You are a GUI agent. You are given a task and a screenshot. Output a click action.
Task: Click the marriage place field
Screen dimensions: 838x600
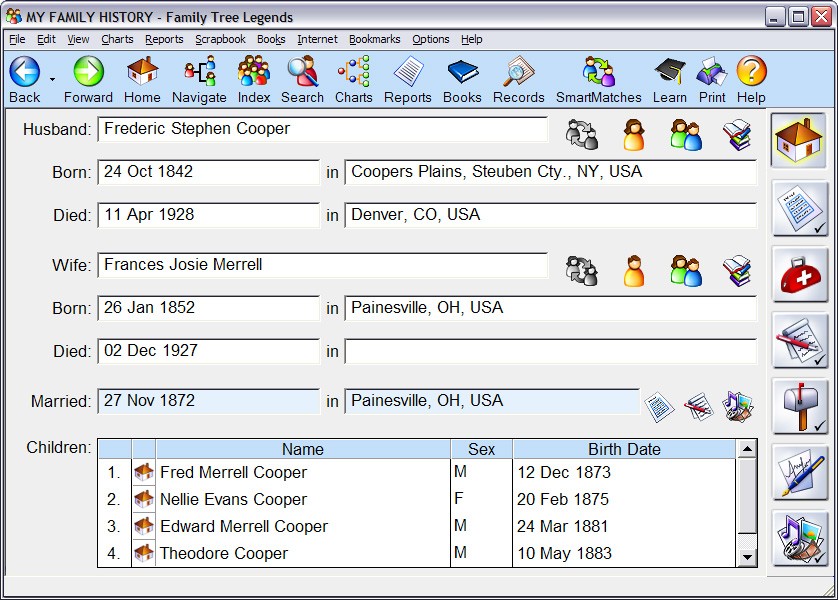pyautogui.click(x=492, y=401)
